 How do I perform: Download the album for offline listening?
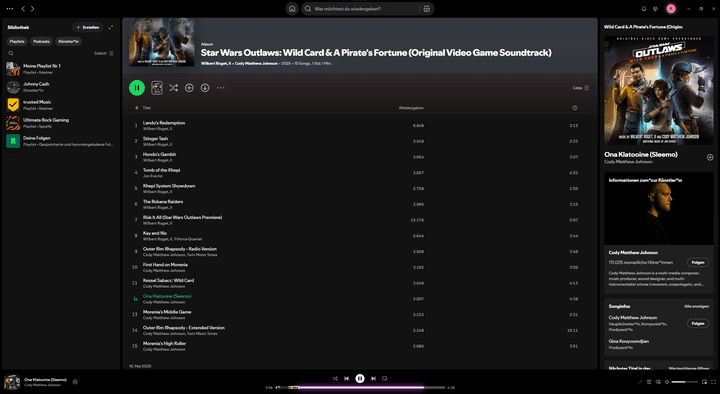205,88
